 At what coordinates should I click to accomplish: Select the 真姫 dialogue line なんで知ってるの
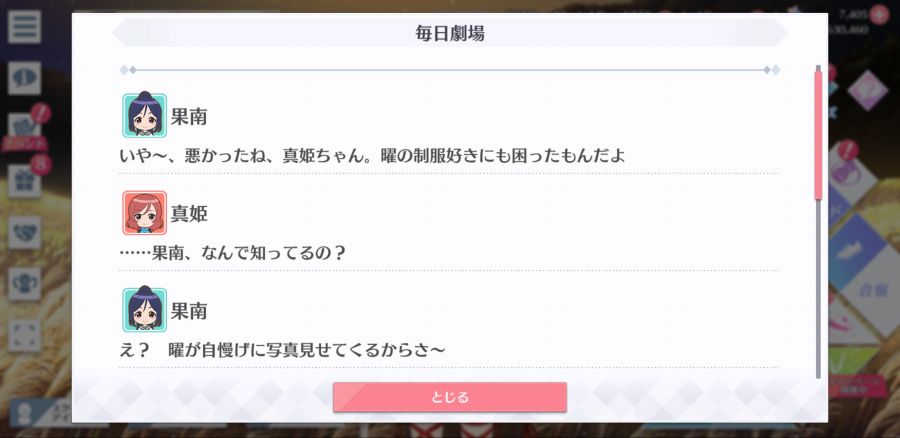(232, 253)
